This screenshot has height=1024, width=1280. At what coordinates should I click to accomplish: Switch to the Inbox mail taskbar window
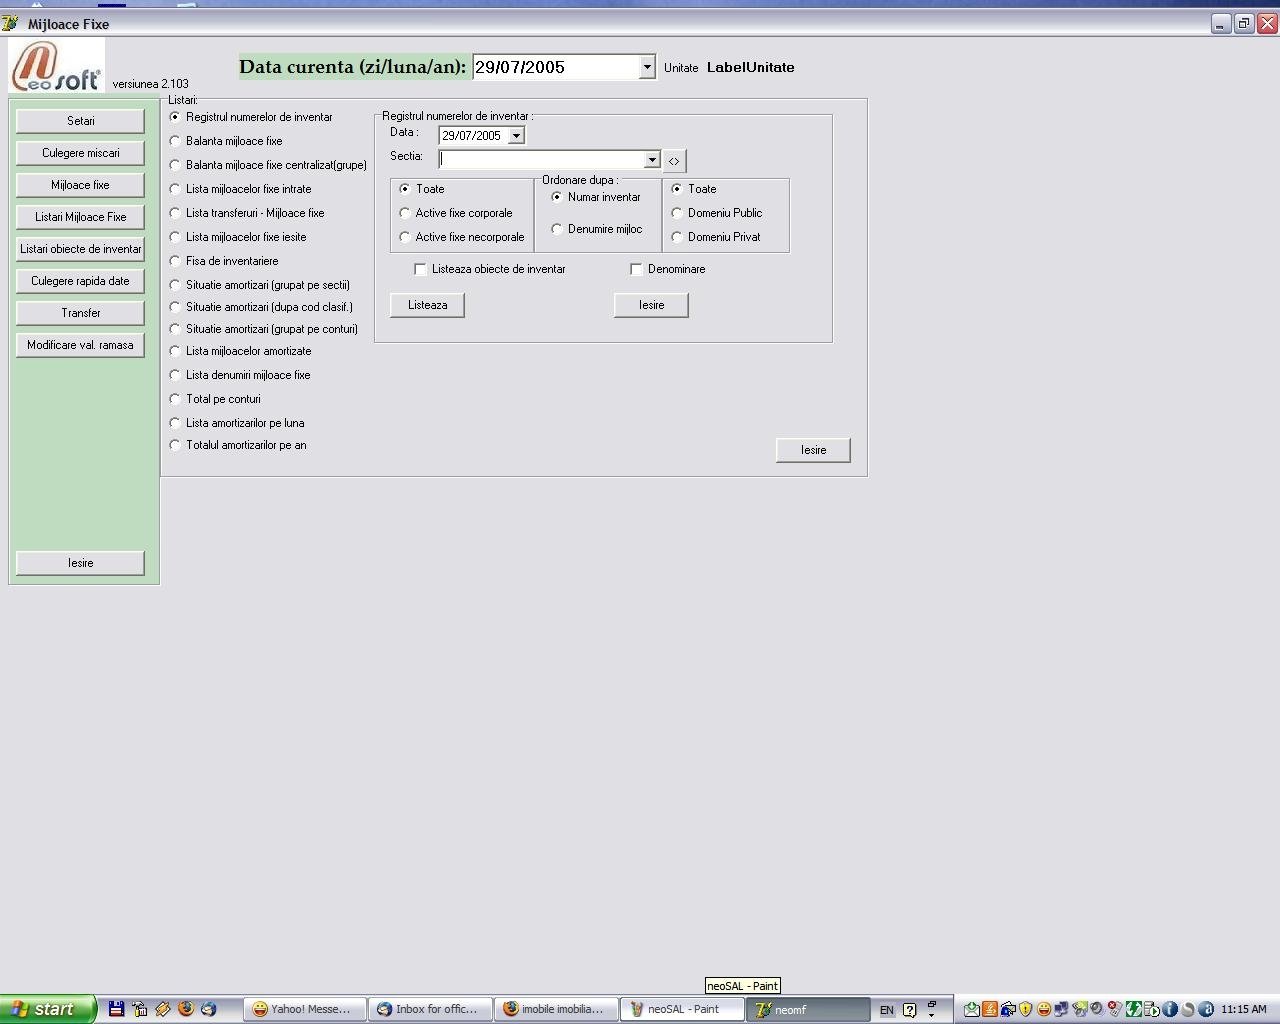(431, 1009)
